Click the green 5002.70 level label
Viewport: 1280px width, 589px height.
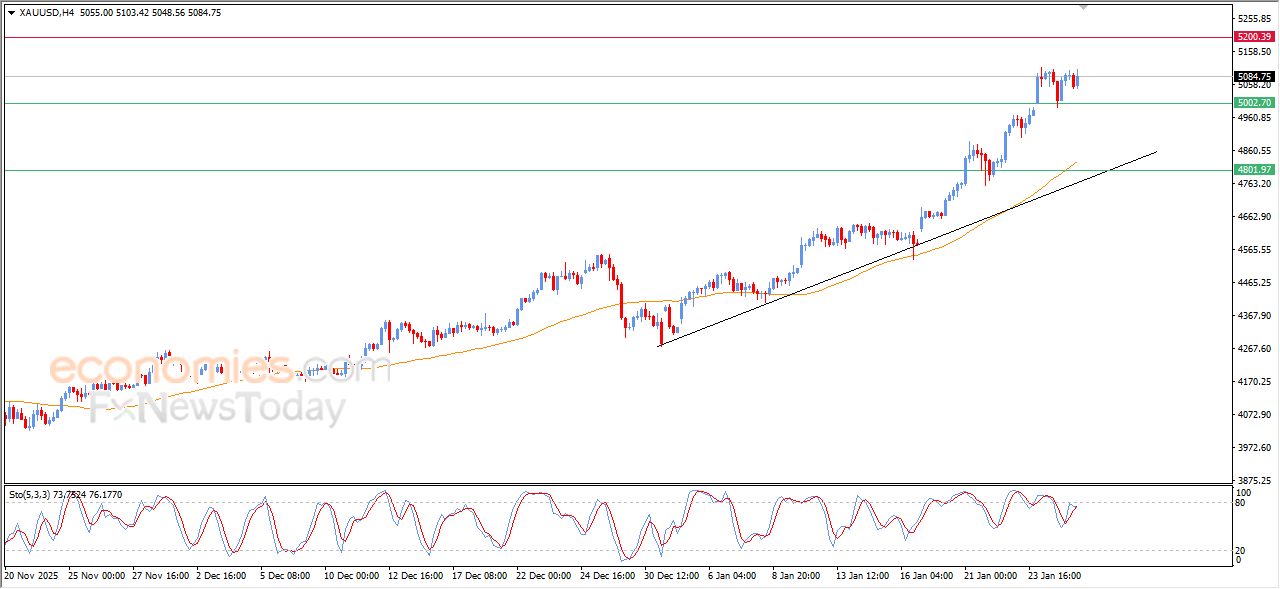1253,102
